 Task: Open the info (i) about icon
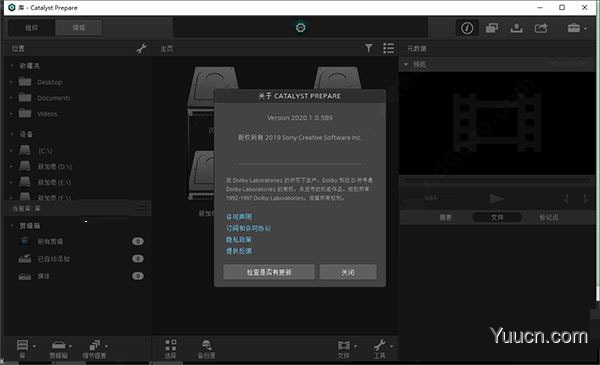click(x=467, y=28)
